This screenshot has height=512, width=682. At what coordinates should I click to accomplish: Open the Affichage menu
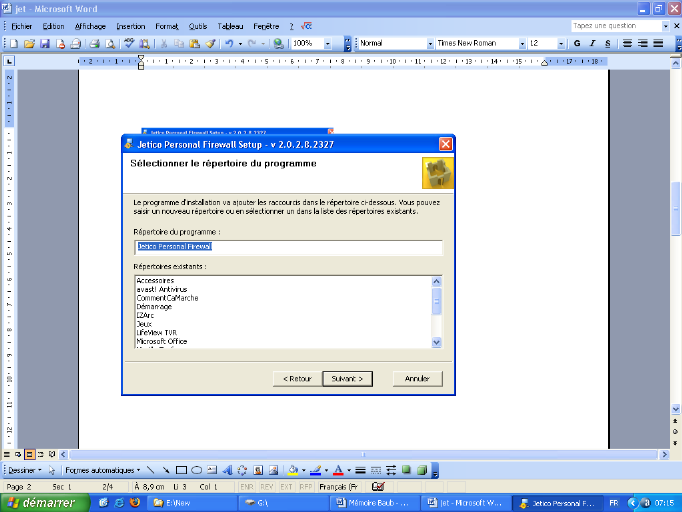[90, 27]
